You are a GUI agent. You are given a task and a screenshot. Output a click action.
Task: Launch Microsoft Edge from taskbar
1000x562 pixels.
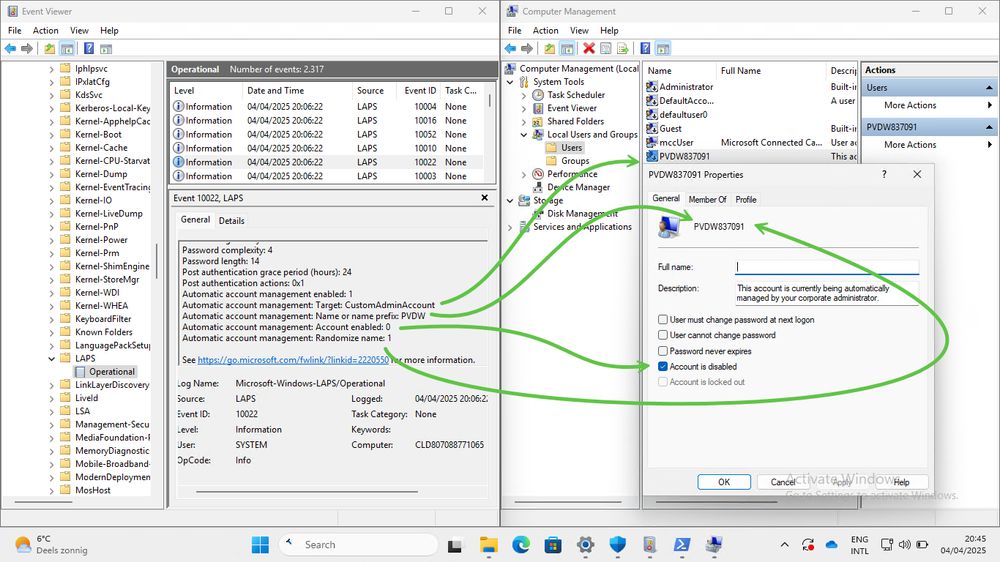(x=521, y=545)
